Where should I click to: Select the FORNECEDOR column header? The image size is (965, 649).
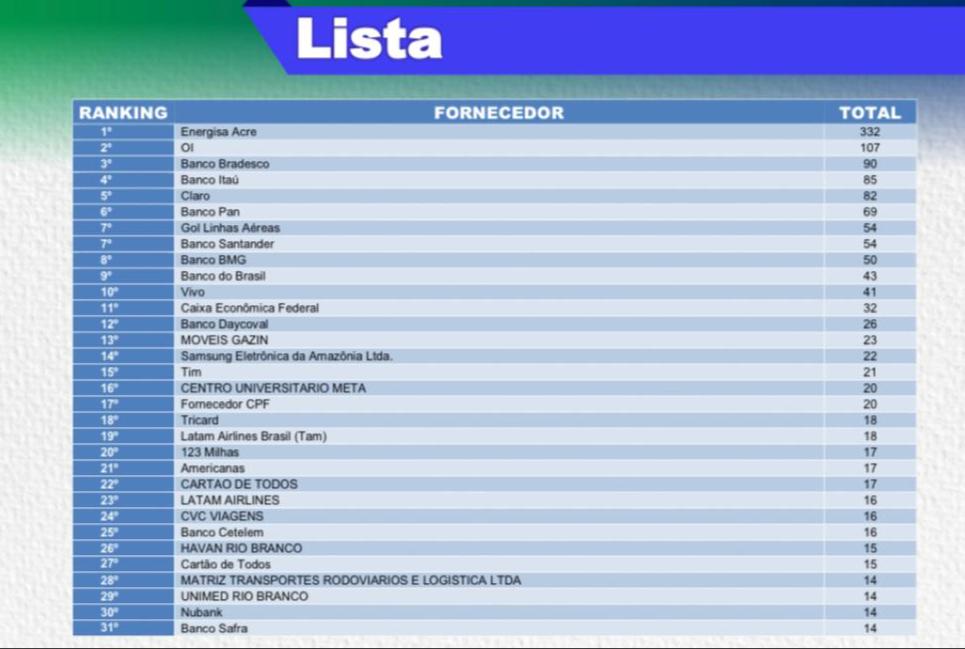tap(498, 113)
